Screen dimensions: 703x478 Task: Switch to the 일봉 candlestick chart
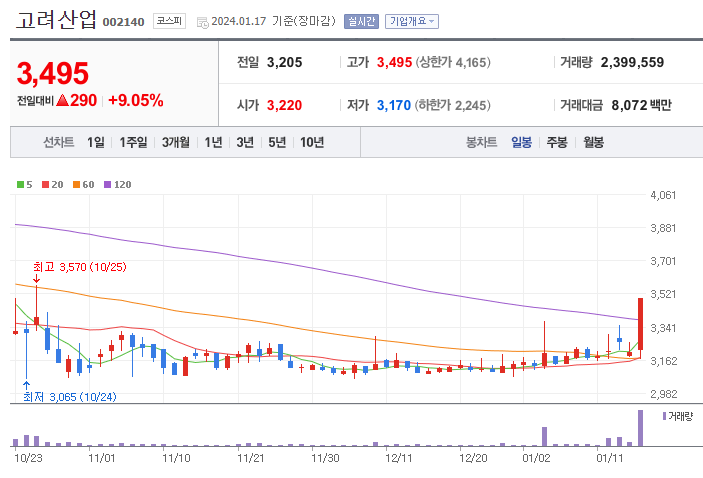tap(521, 142)
